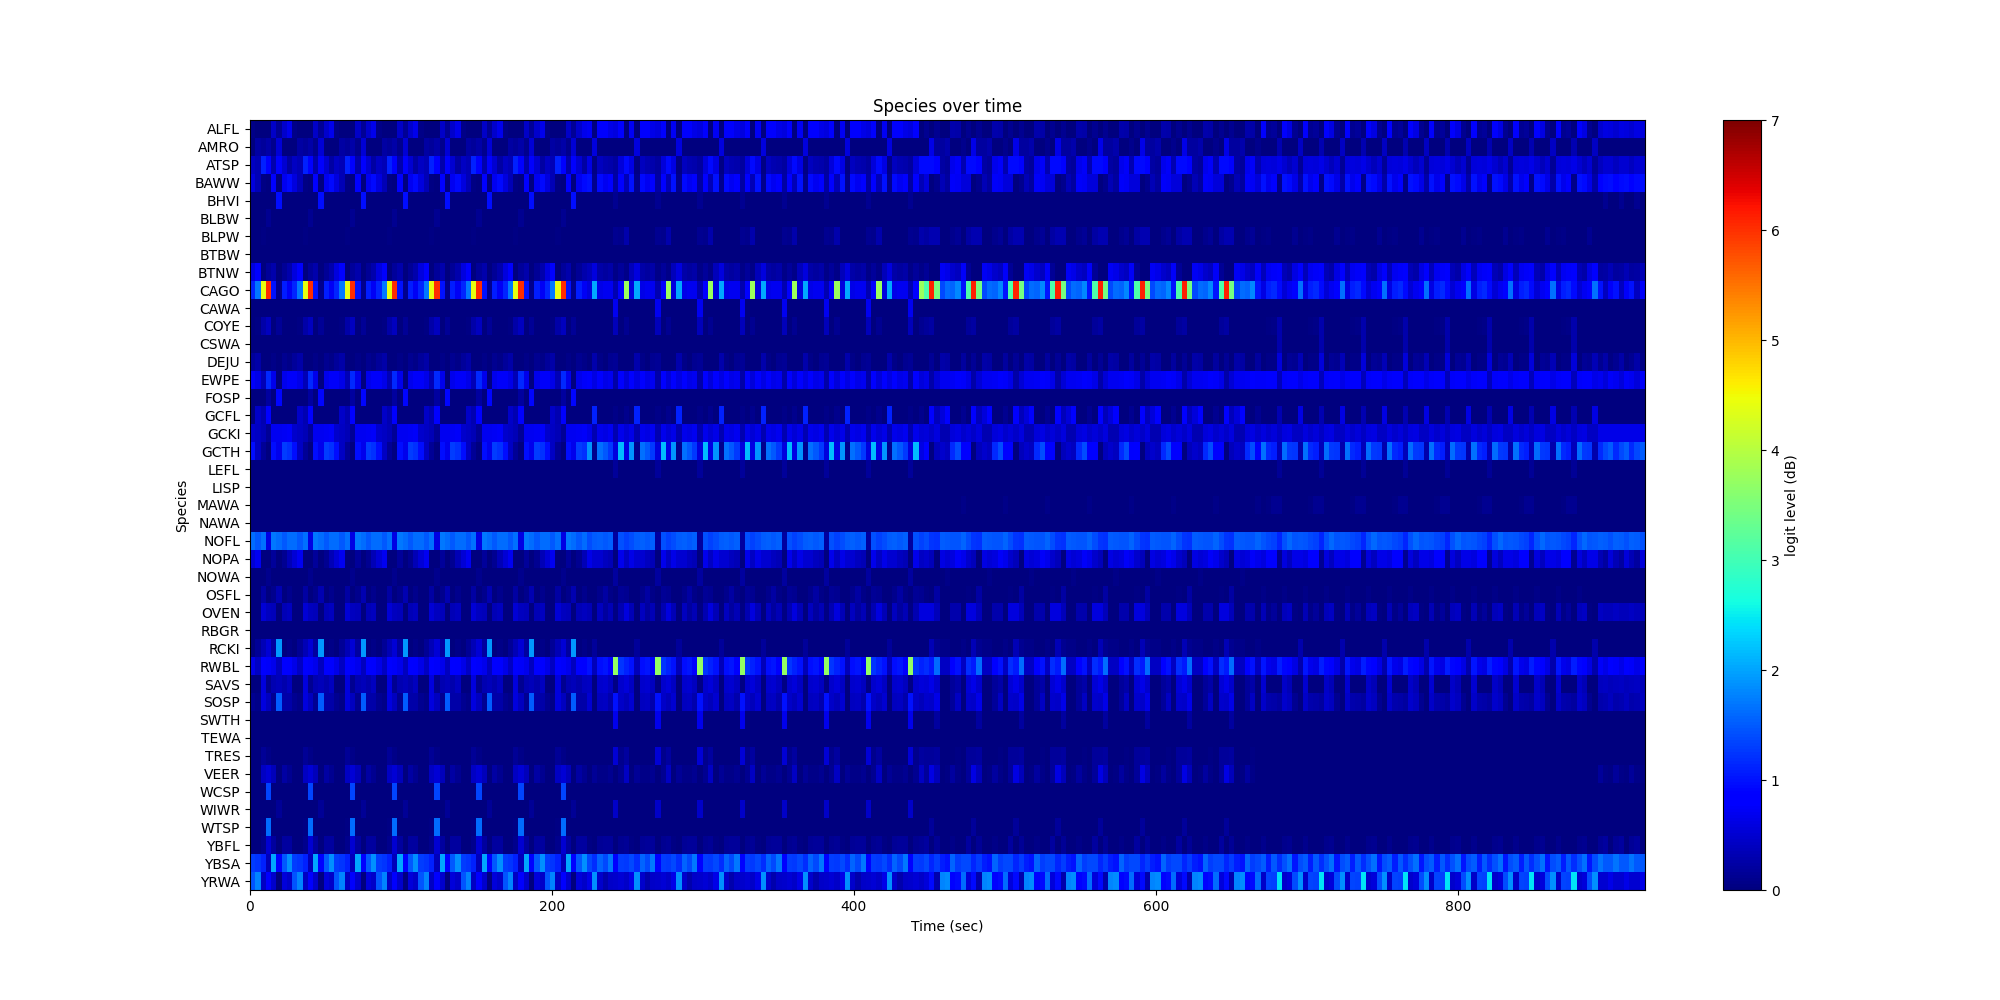Viewport: 2000px width, 1000px height.
Task: Click the YBSA row label
Action: [221, 864]
